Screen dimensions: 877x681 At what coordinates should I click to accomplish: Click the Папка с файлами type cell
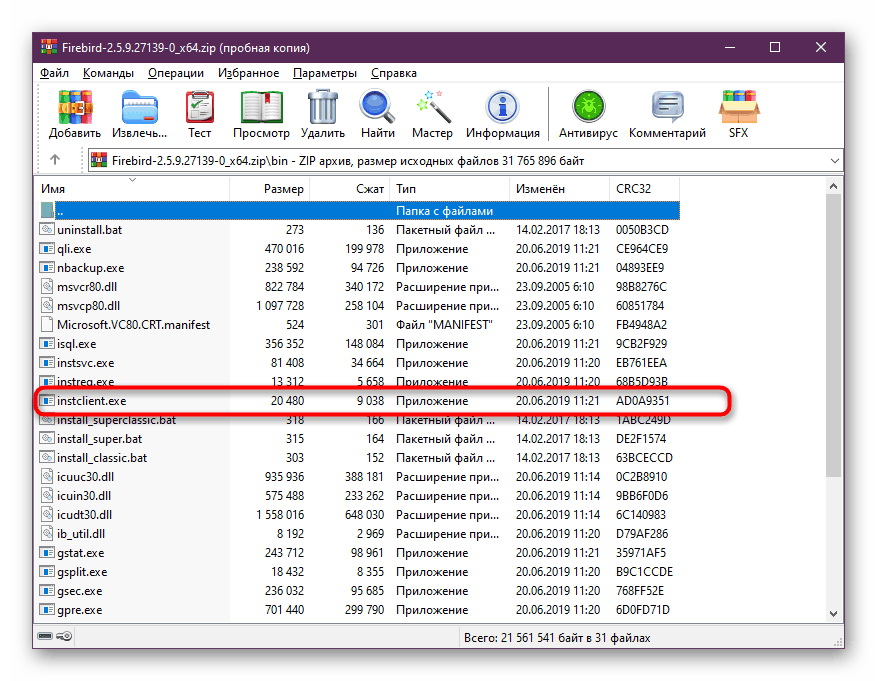click(x=445, y=211)
